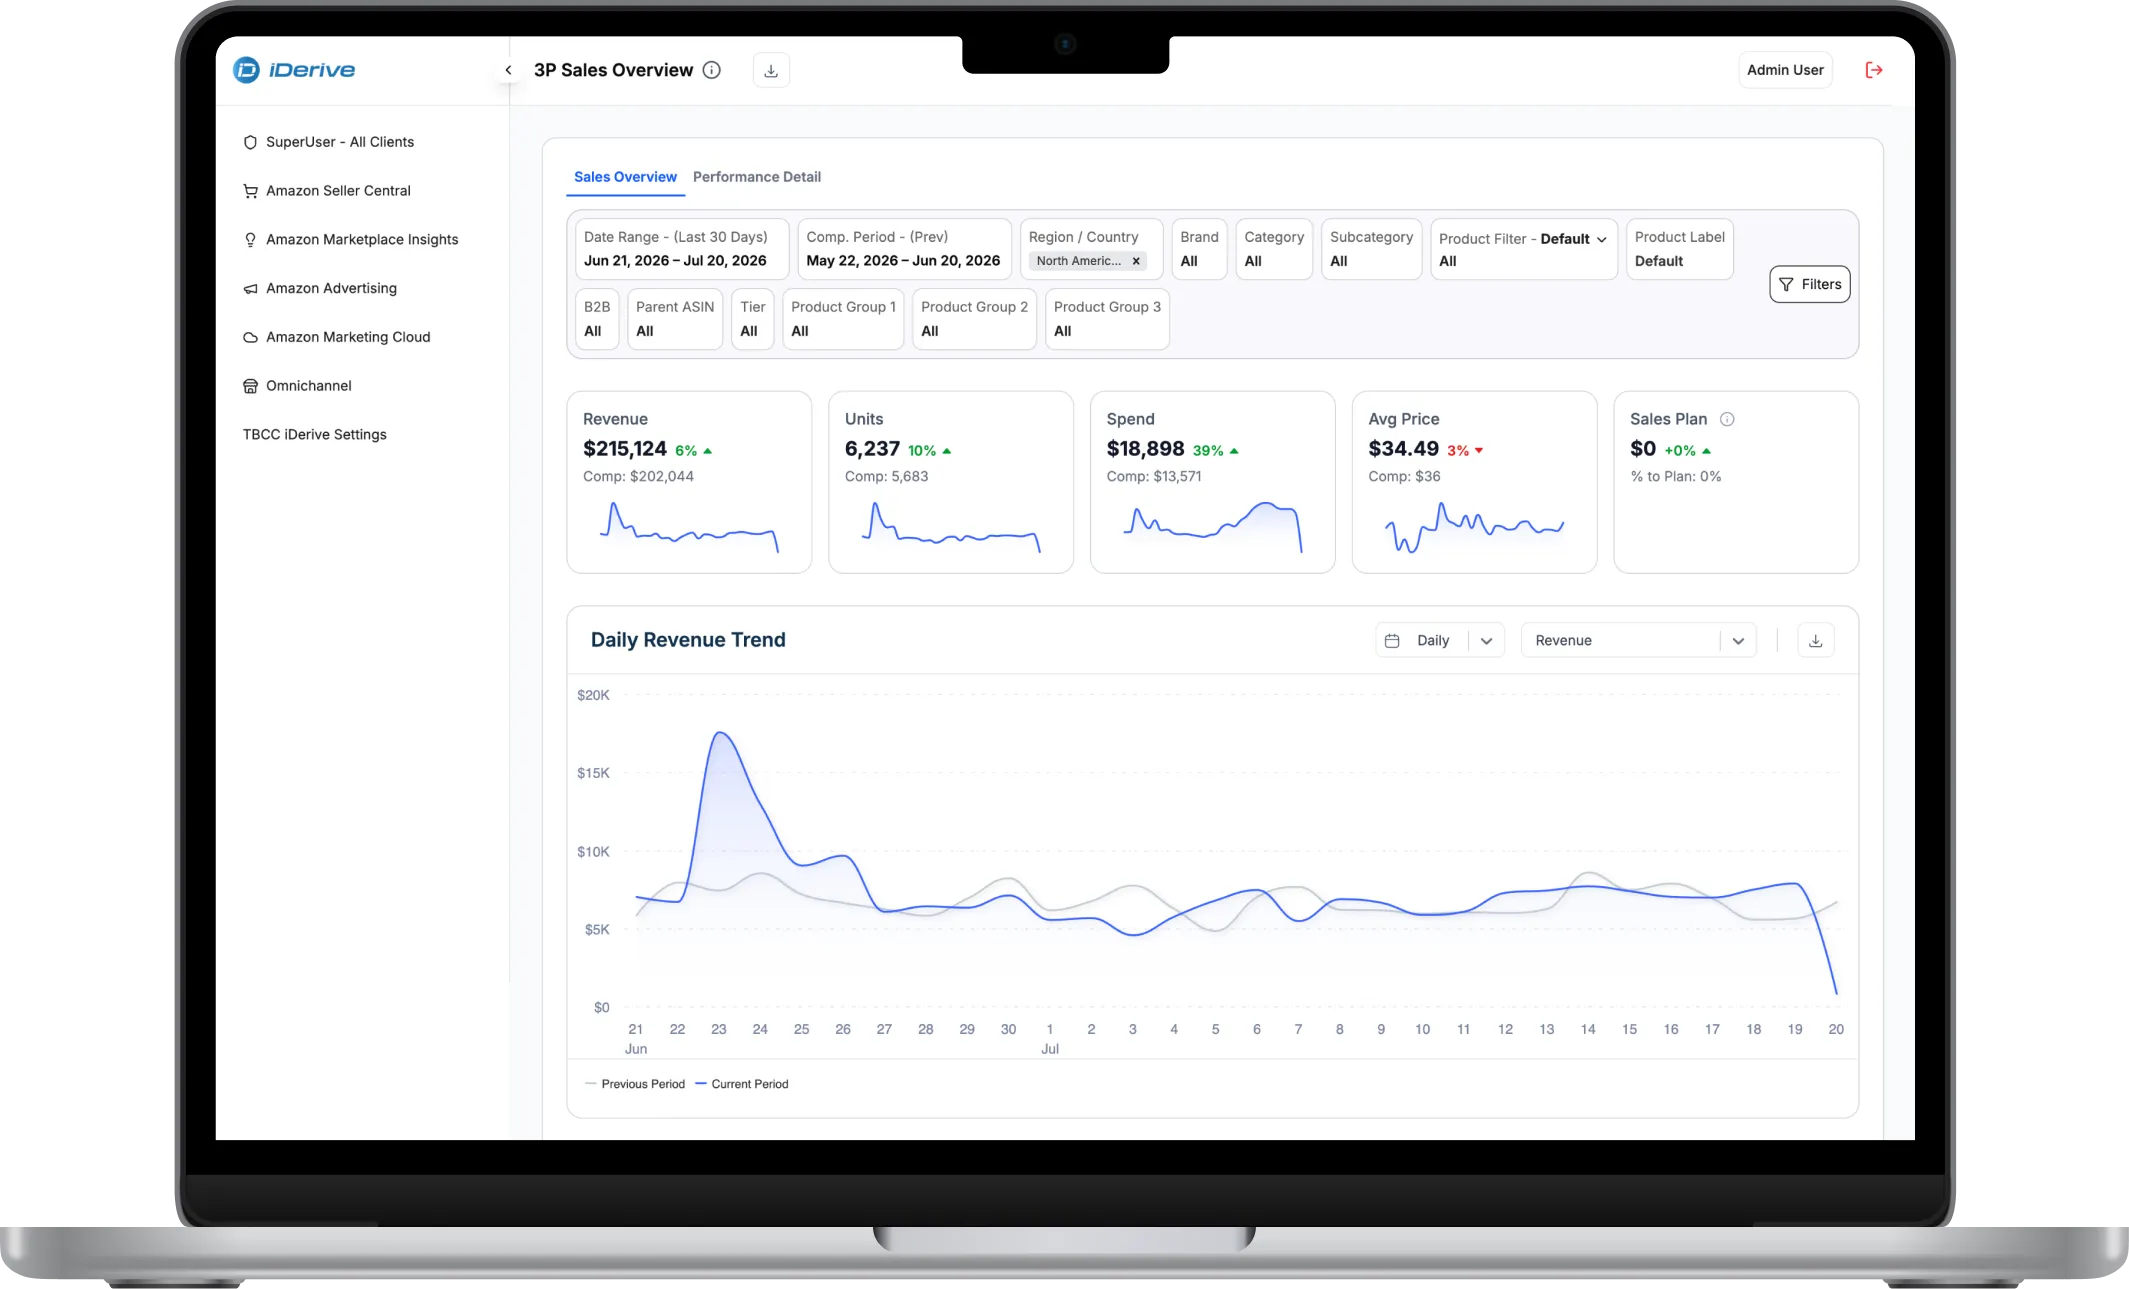Toggle Previous Period legend series
The height and width of the screenshot is (1289, 2129).
click(x=636, y=1084)
